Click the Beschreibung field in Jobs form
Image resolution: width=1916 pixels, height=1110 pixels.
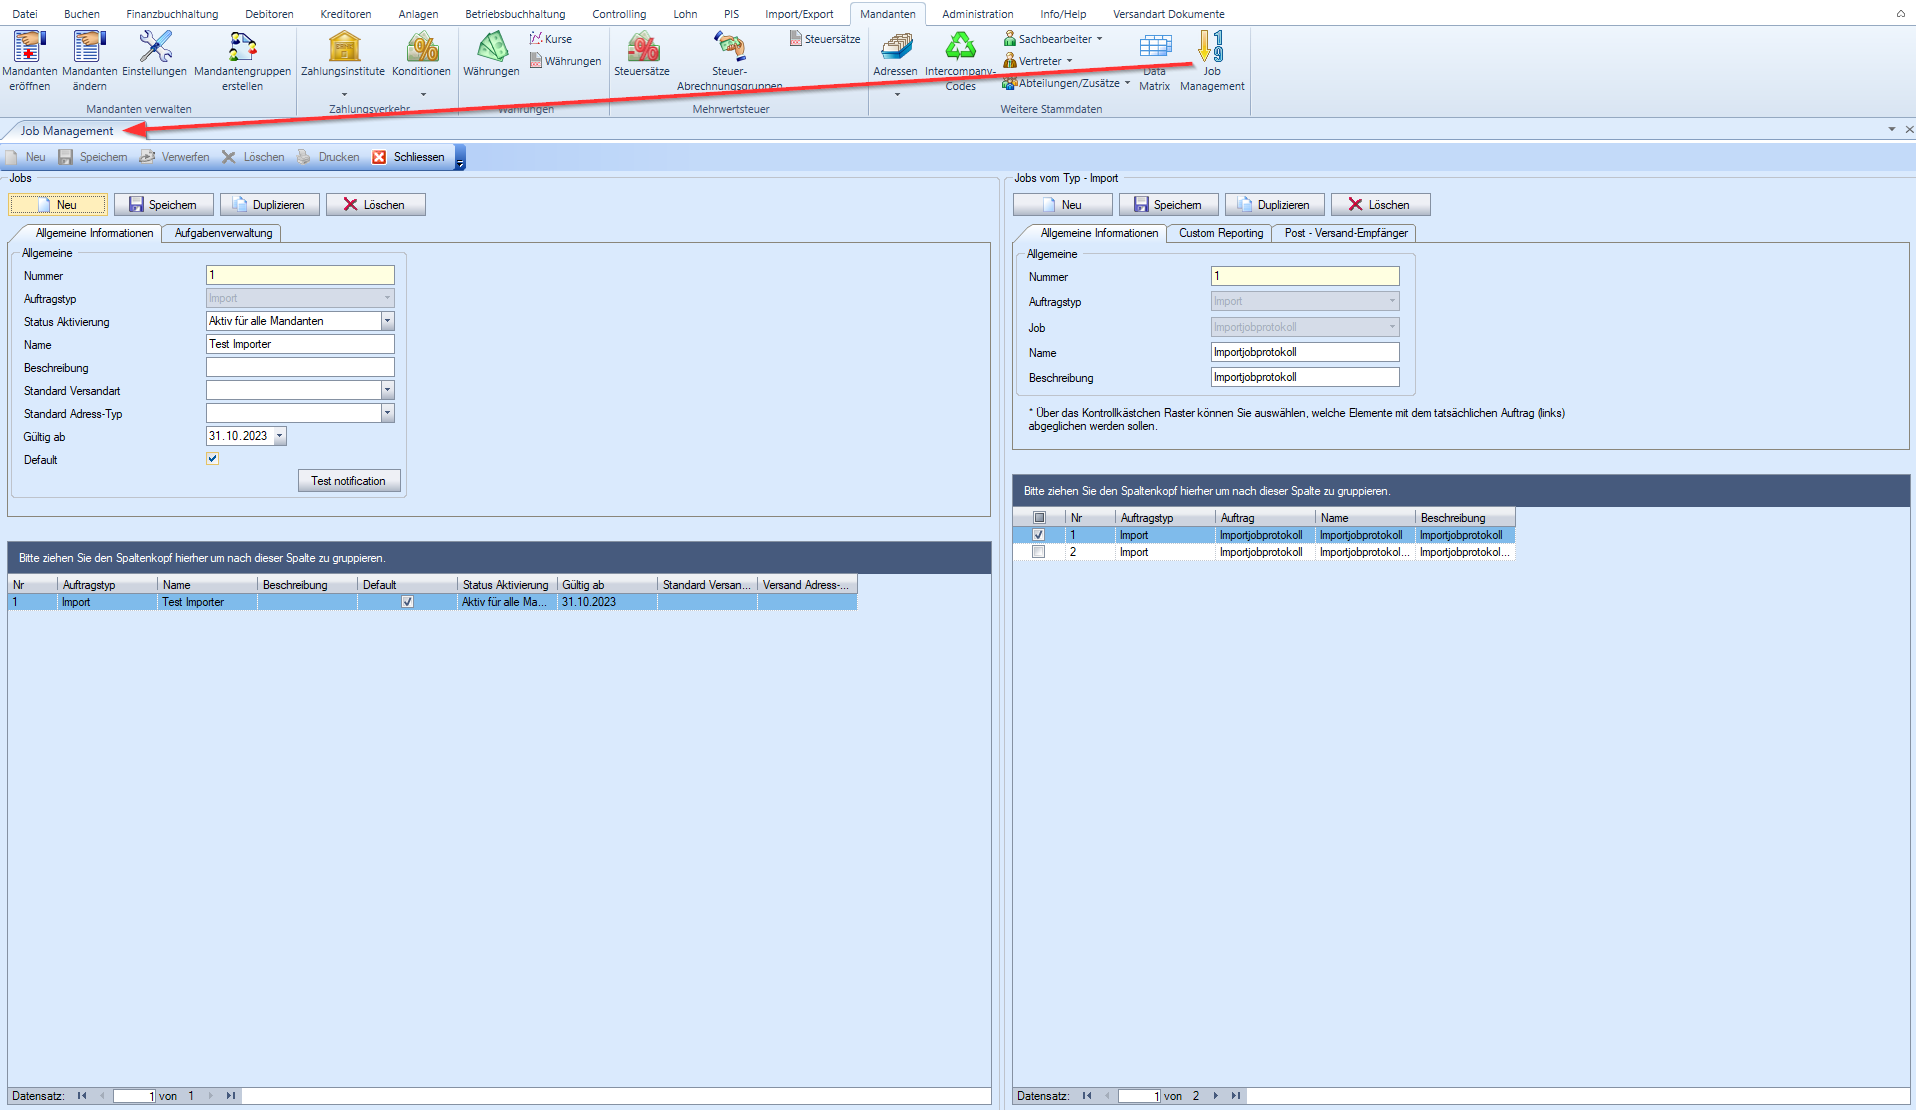pyautogui.click(x=300, y=367)
